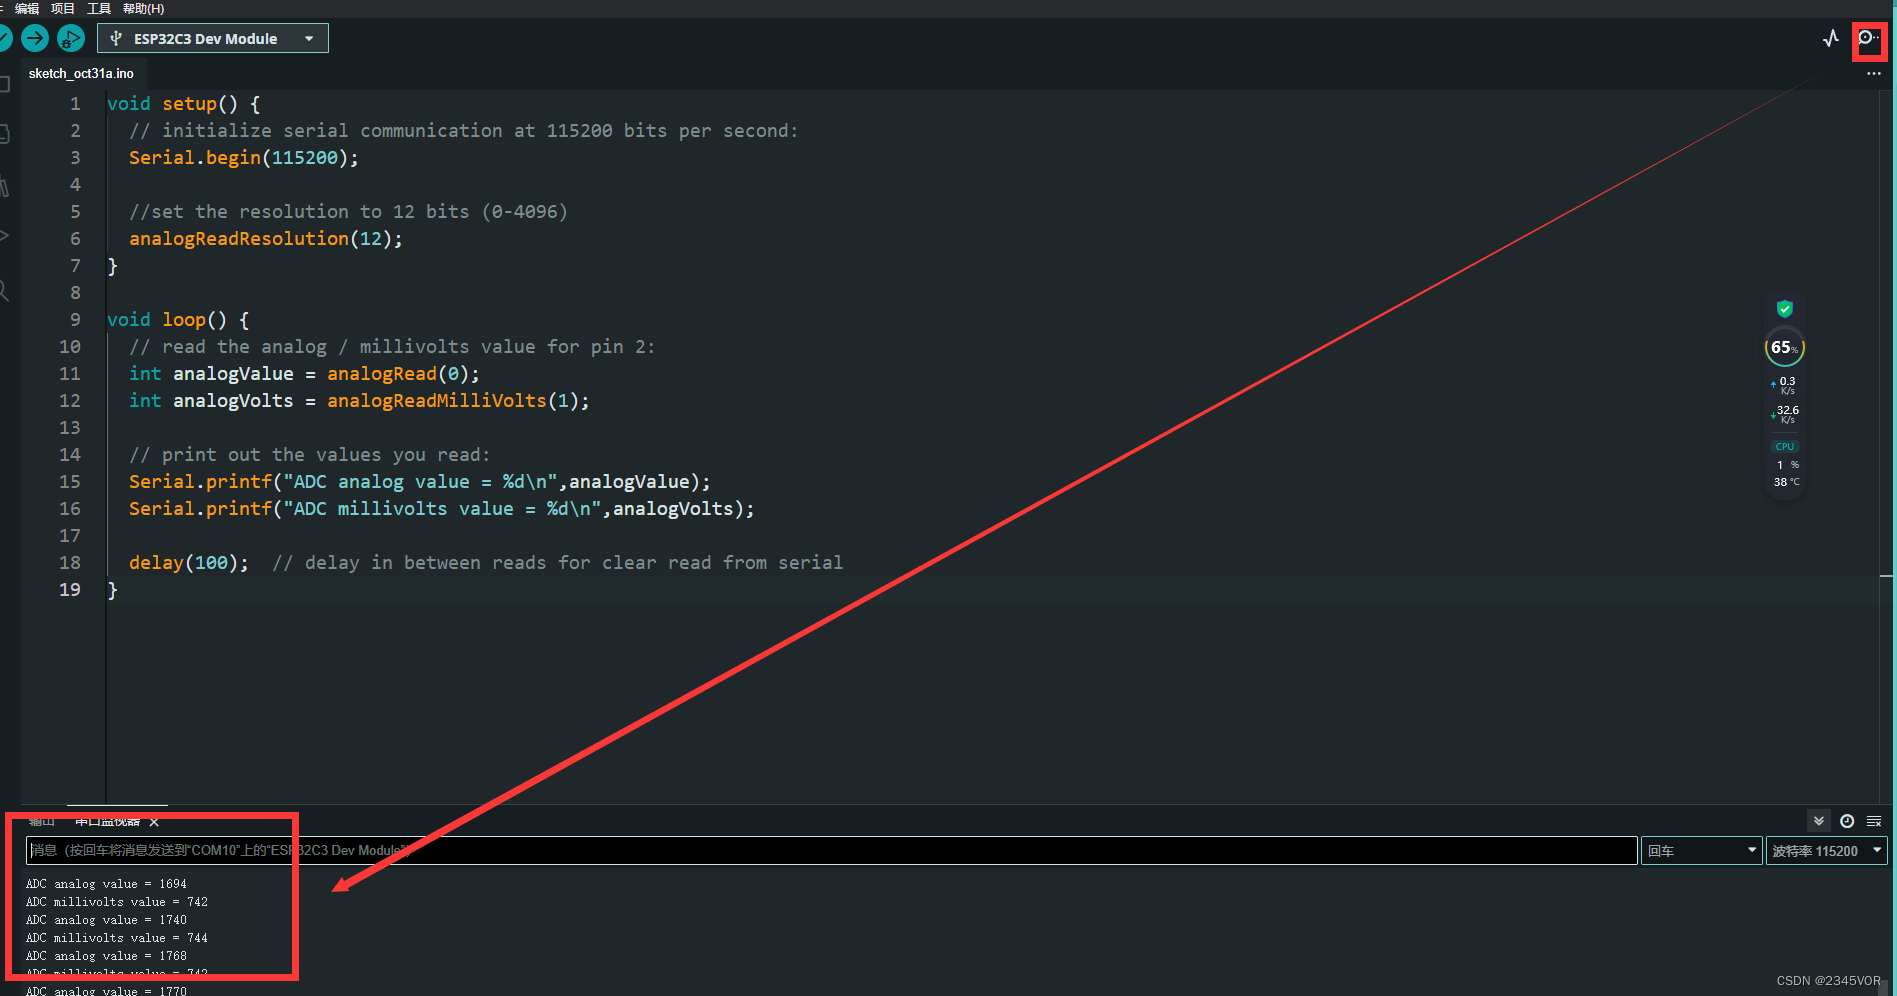
Task: Open the Library Manager icon in sidebar
Action: 5,186
